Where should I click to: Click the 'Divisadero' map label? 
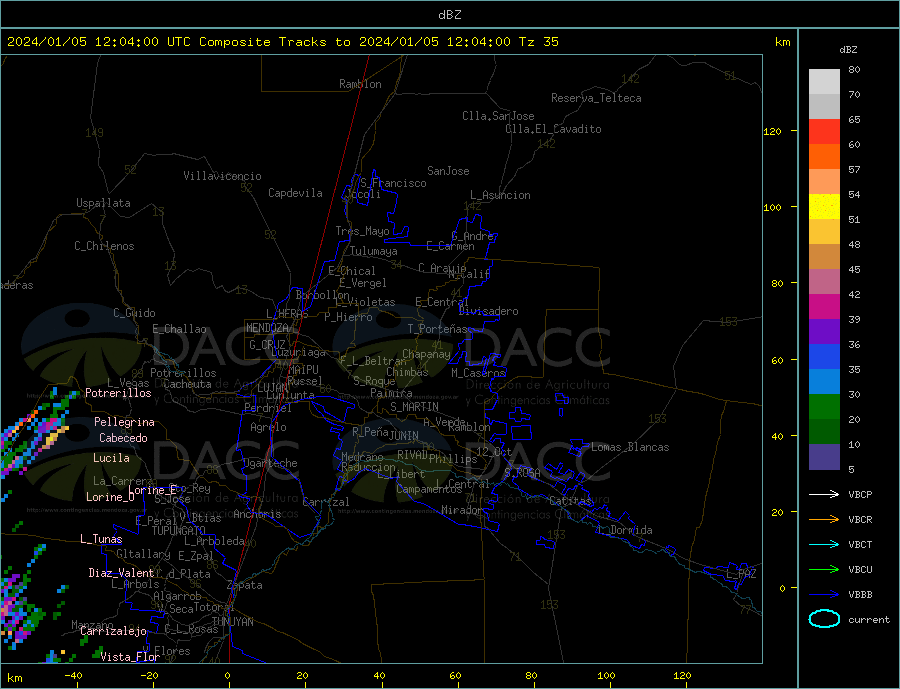[x=488, y=311]
